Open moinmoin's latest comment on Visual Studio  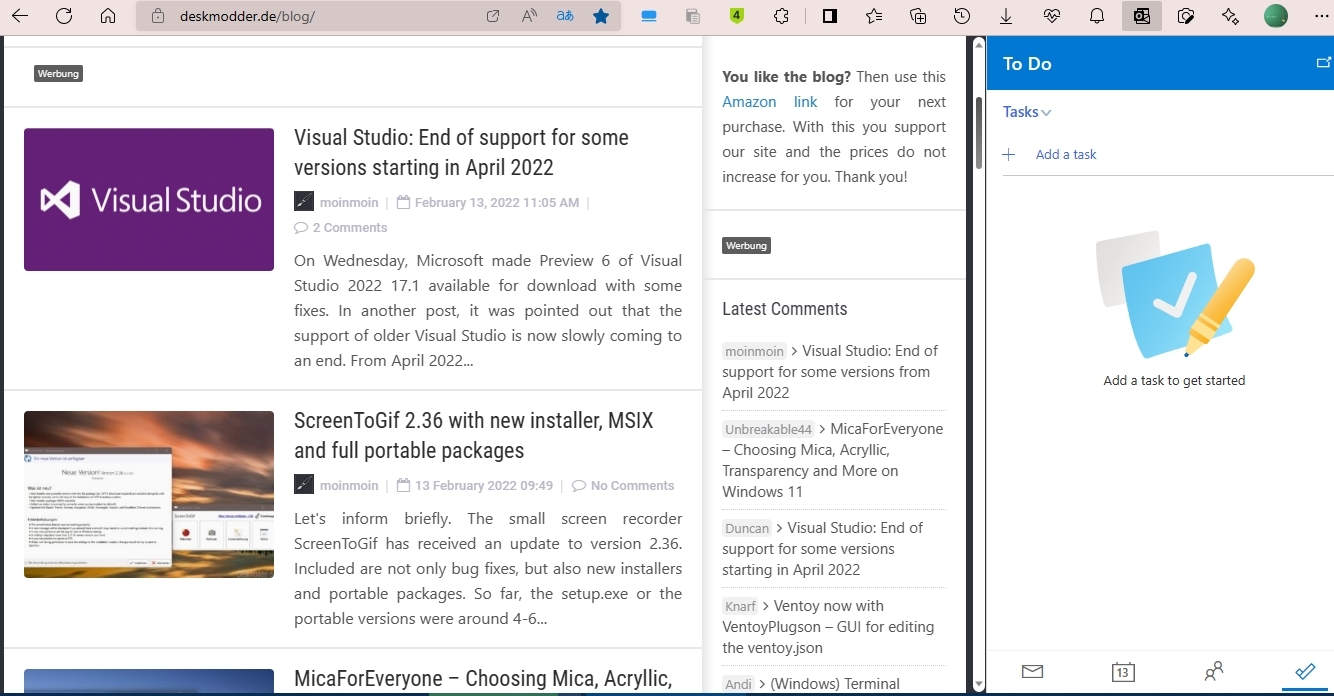point(830,372)
